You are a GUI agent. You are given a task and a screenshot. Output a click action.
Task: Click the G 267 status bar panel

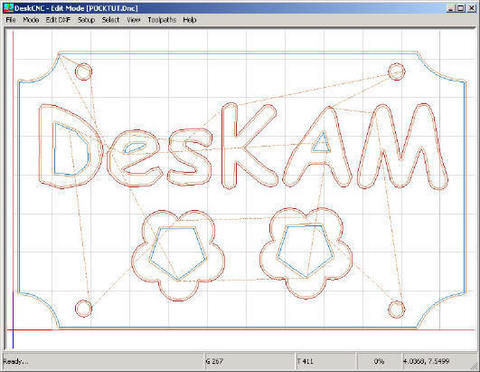pyautogui.click(x=249, y=361)
